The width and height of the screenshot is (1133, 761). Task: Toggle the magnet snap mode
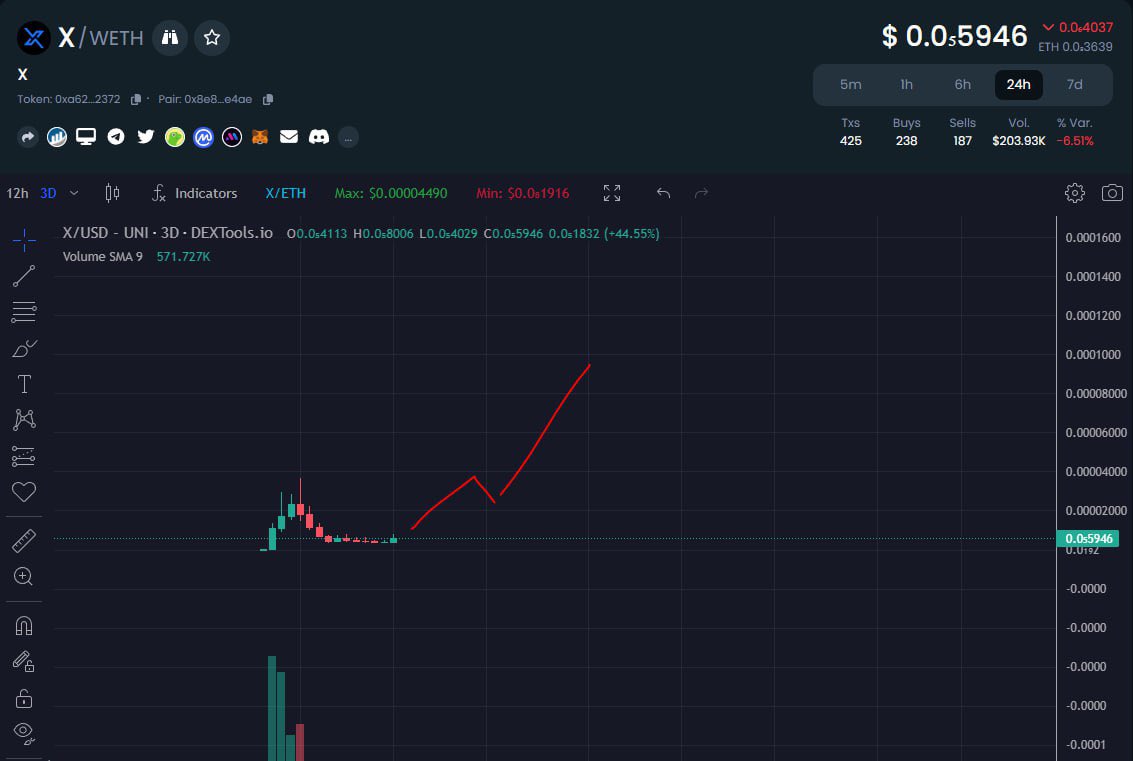coord(24,626)
